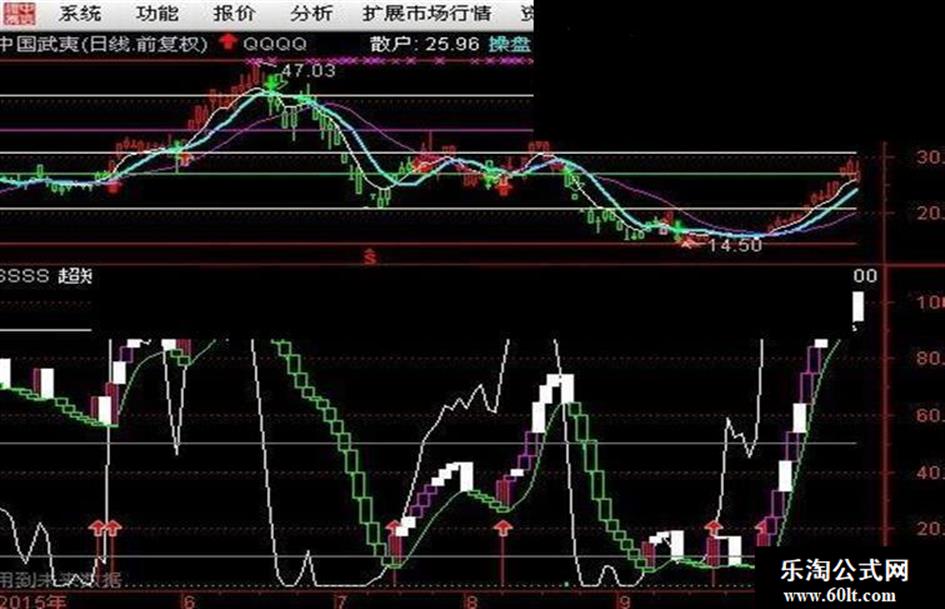This screenshot has height=609, width=945.
Task: Click the red arrow before QQQQ
Action: pyautogui.click(x=229, y=42)
